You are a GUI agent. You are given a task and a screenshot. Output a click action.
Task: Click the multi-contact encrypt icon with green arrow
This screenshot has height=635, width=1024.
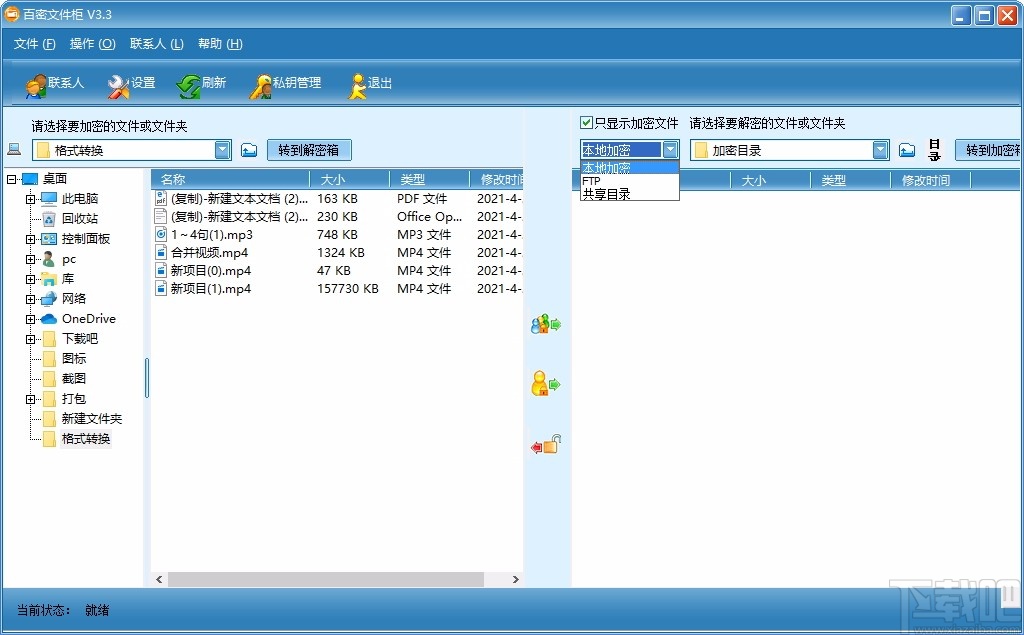pyautogui.click(x=546, y=323)
